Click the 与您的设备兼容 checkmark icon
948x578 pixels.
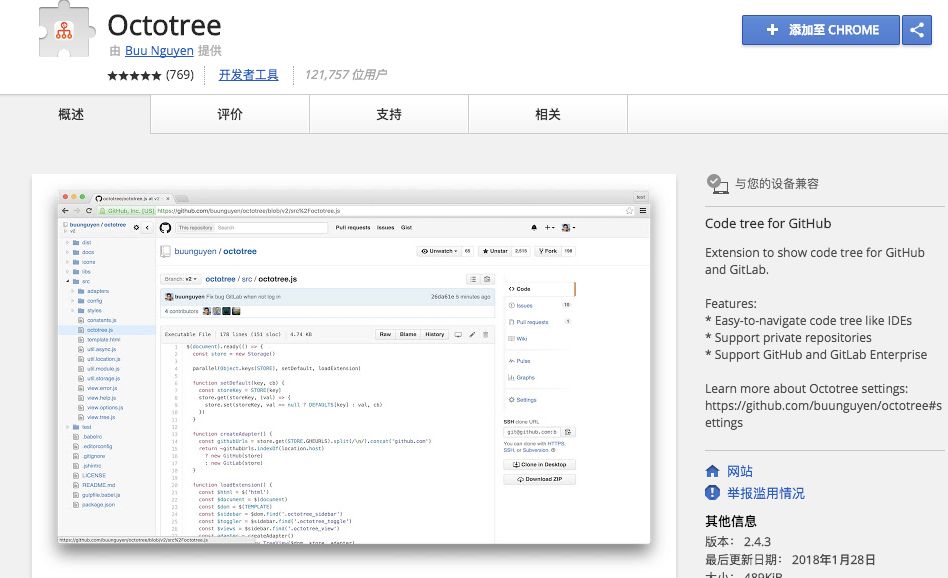[716, 182]
